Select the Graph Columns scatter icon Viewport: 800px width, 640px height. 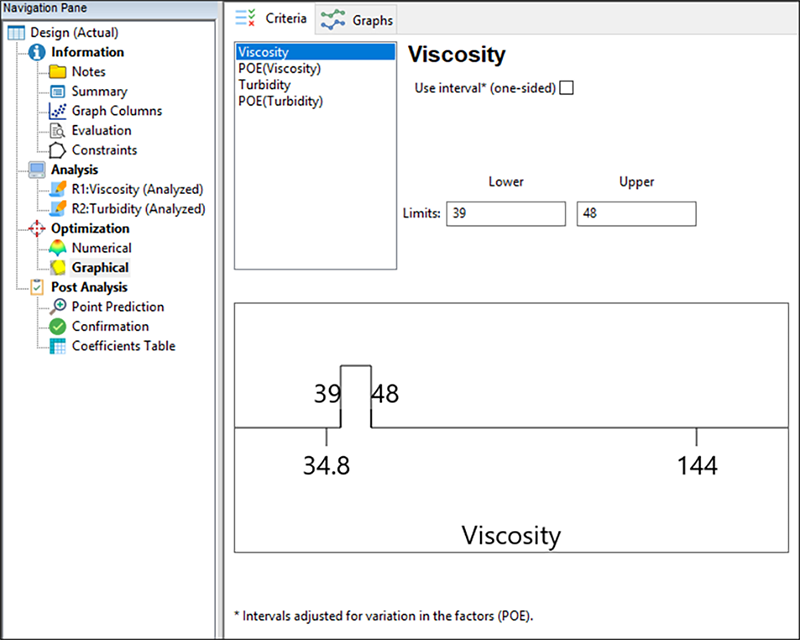[57, 111]
